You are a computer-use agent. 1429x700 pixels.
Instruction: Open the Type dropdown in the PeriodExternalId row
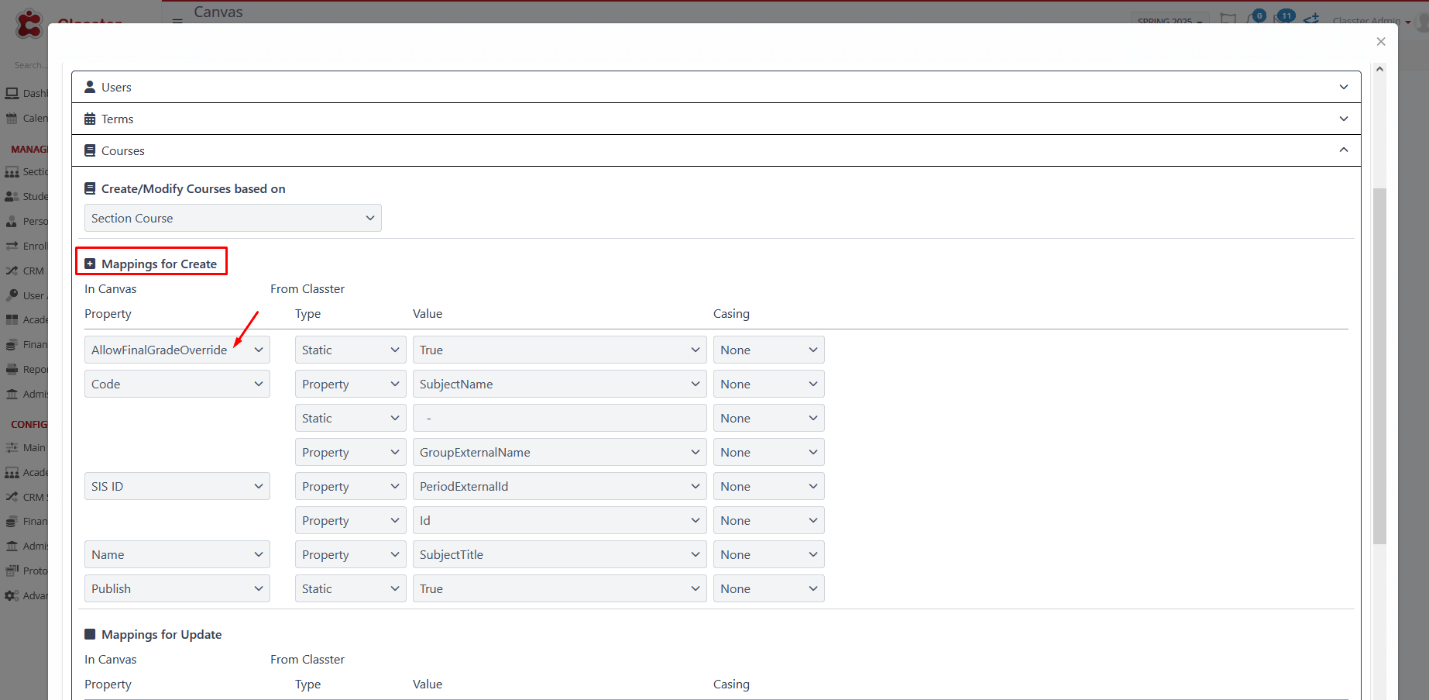pos(351,487)
